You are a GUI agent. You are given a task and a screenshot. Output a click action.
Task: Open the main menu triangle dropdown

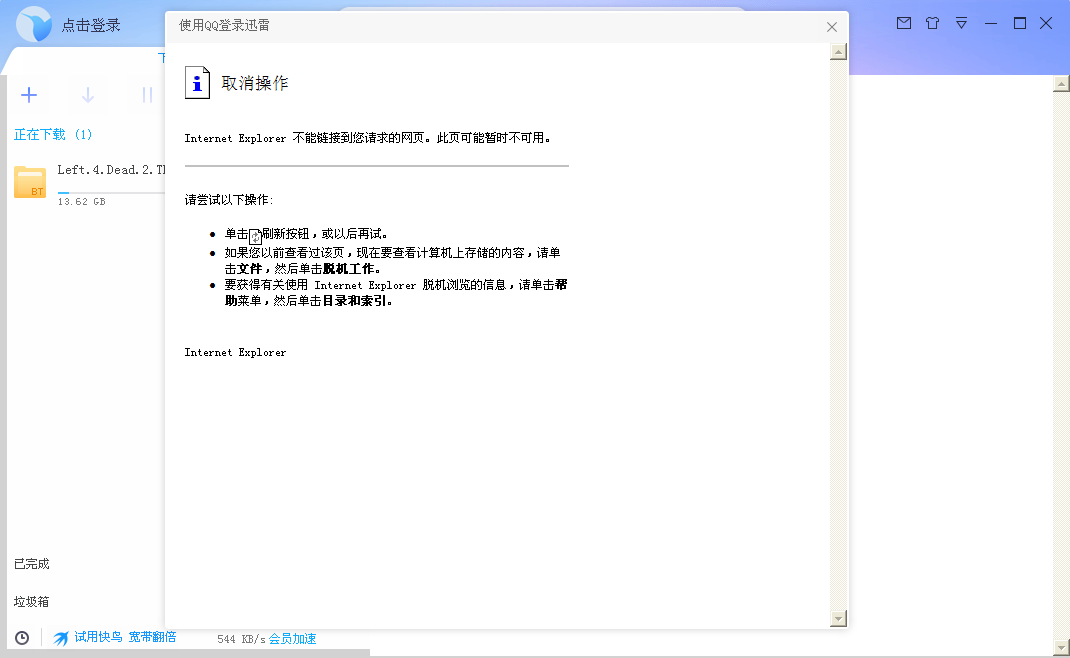pyautogui.click(x=961, y=22)
